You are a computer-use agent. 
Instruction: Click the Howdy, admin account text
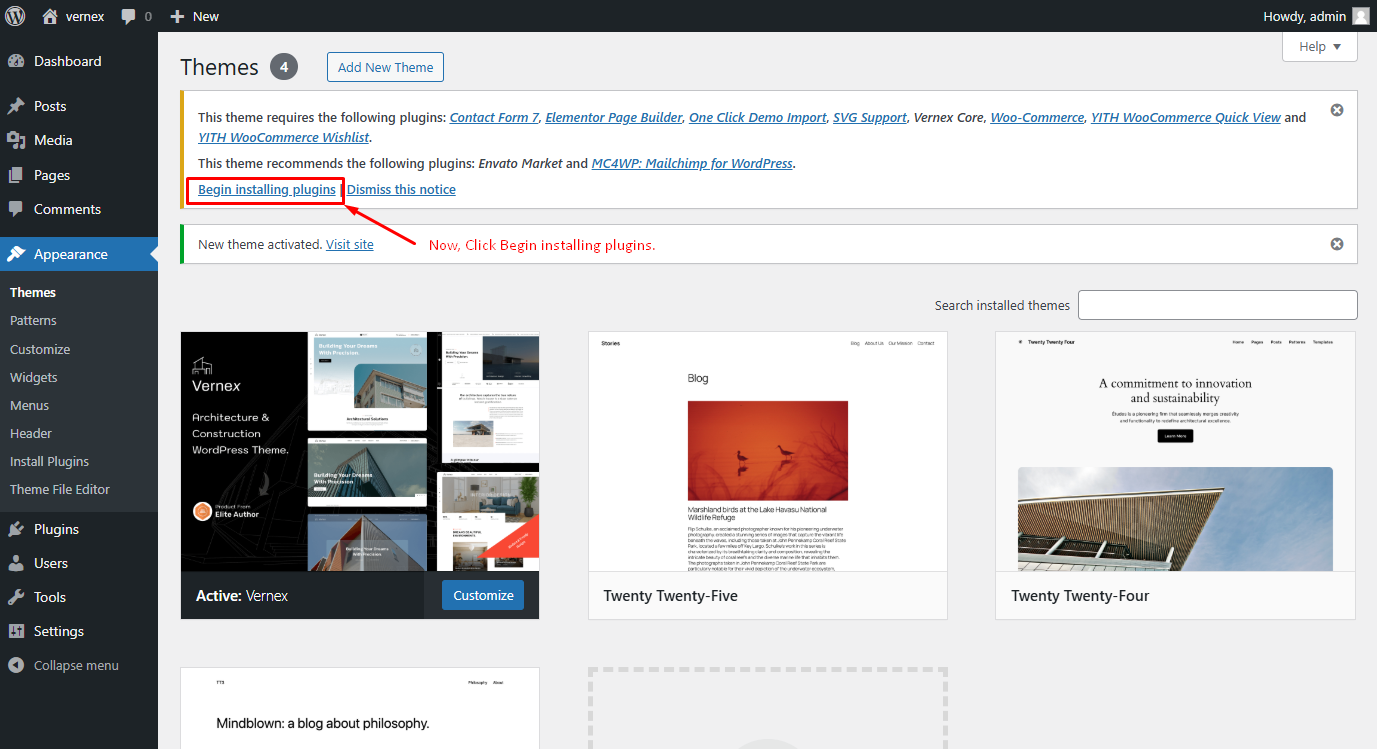(x=1304, y=16)
